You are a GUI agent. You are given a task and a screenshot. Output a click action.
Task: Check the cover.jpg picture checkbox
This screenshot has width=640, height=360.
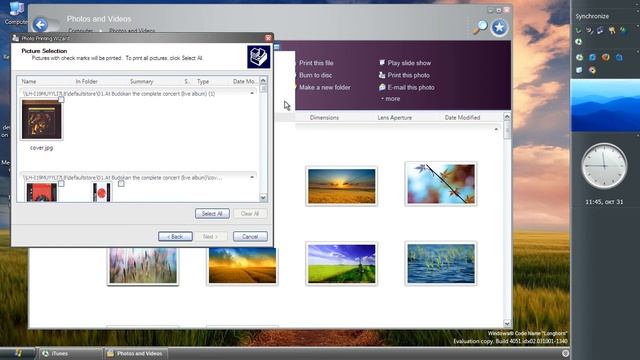point(61,99)
